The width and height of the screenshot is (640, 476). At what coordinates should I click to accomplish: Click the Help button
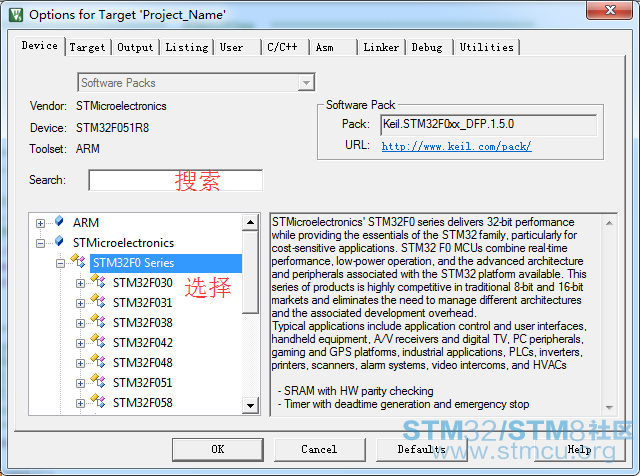(579, 449)
